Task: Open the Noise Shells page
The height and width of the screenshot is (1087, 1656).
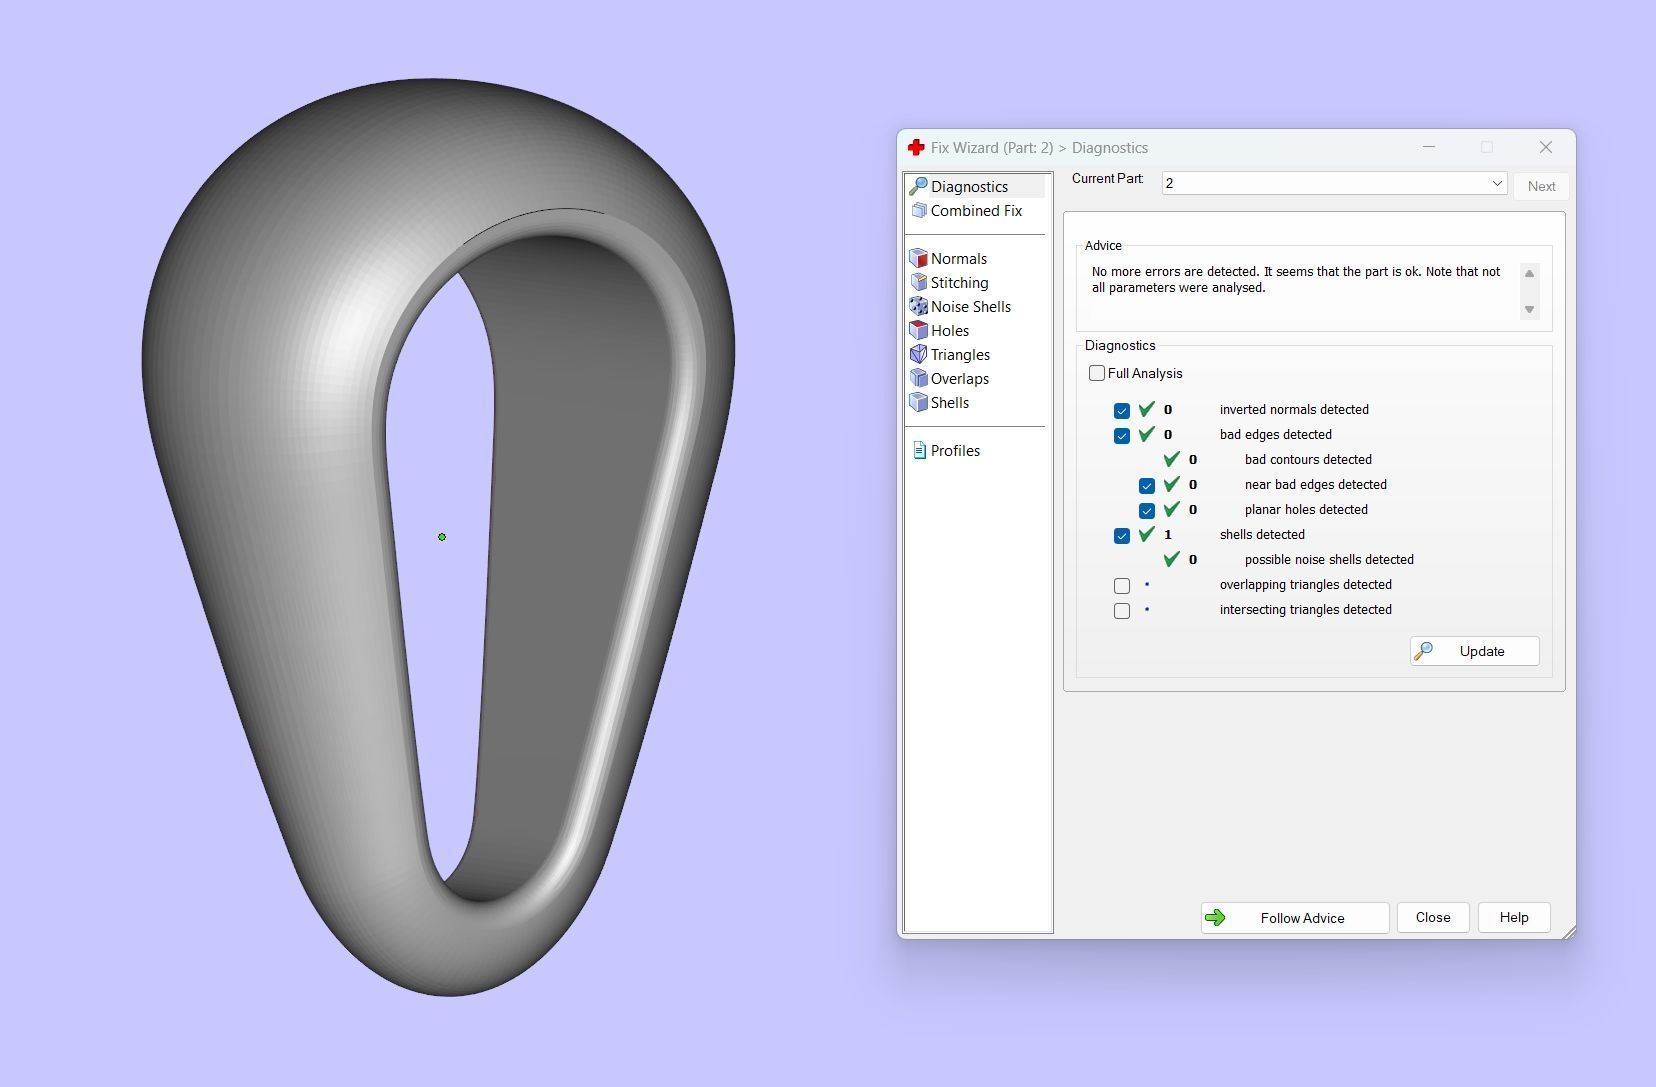Action: pos(970,306)
